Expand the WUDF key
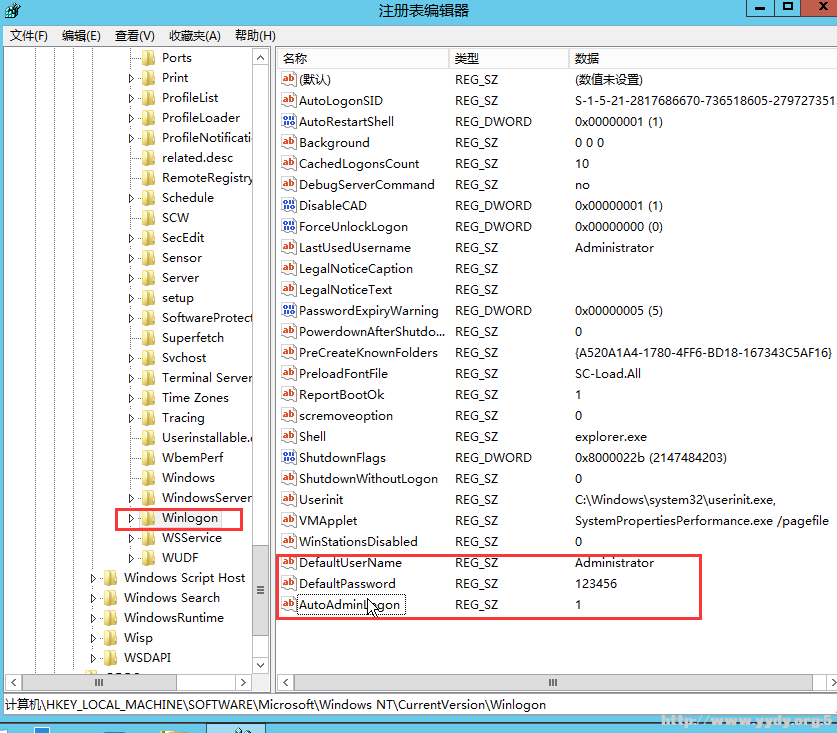The height and width of the screenshot is (733, 837). point(131,558)
